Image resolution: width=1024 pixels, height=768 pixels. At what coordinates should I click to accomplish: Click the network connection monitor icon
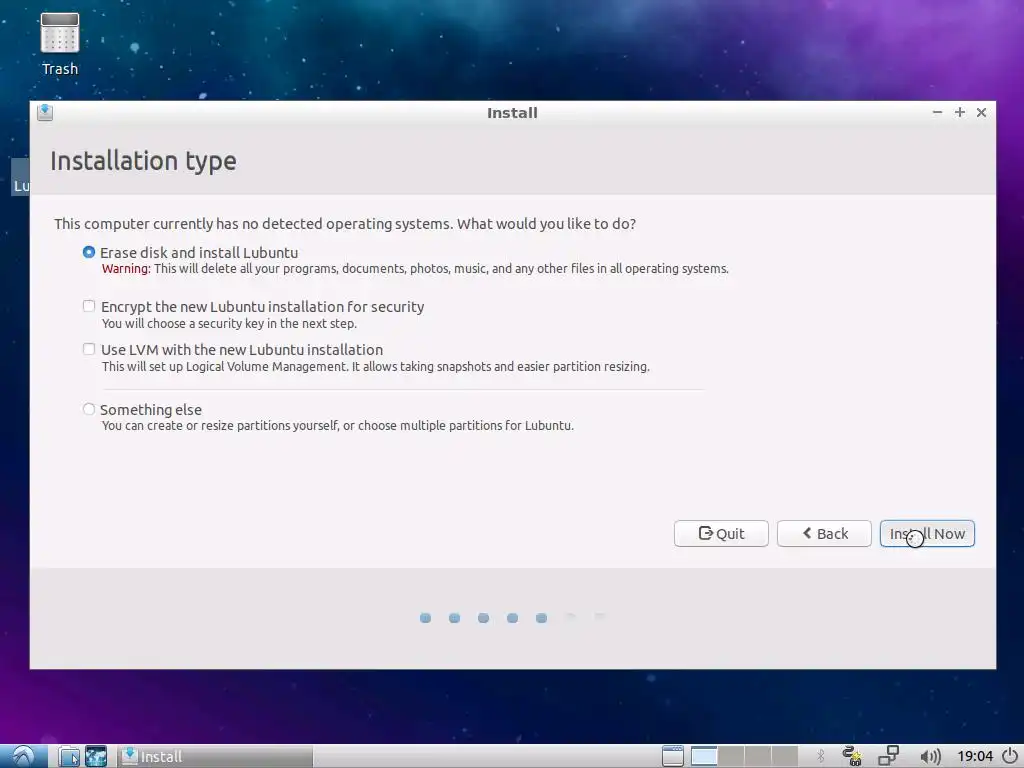pyautogui.click(x=888, y=756)
